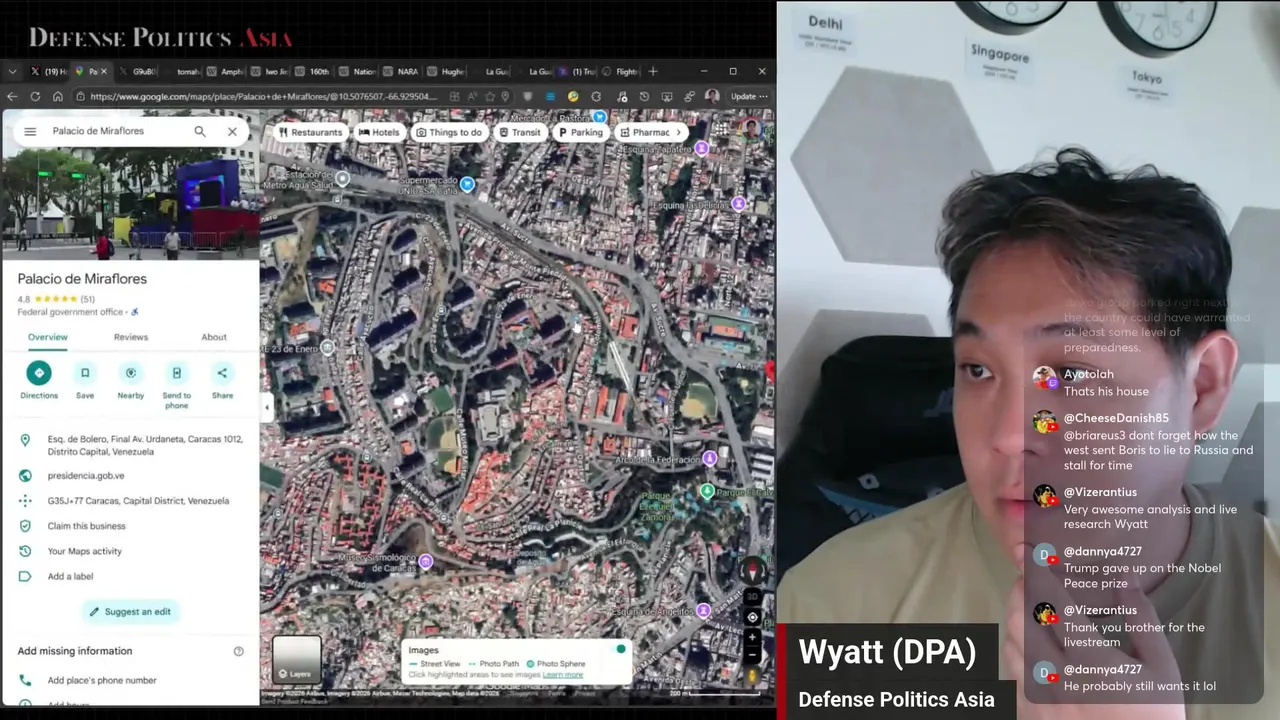Screen dimensions: 1280x720
Task: Select the Parking filter chip
Action: [x=581, y=132]
